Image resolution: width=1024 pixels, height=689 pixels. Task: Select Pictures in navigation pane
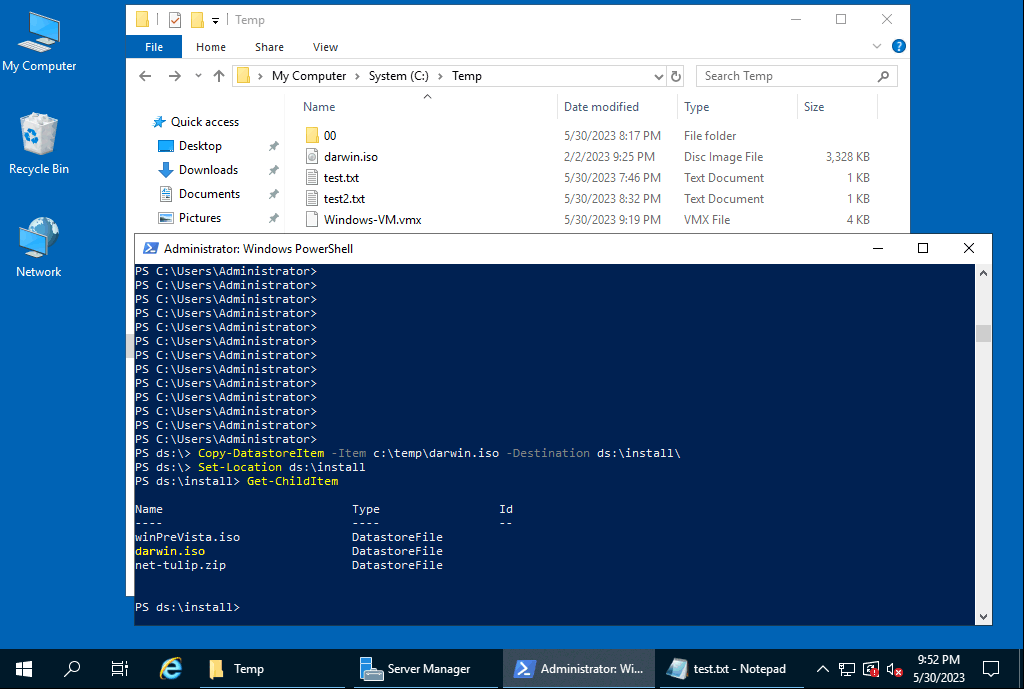(x=189, y=218)
